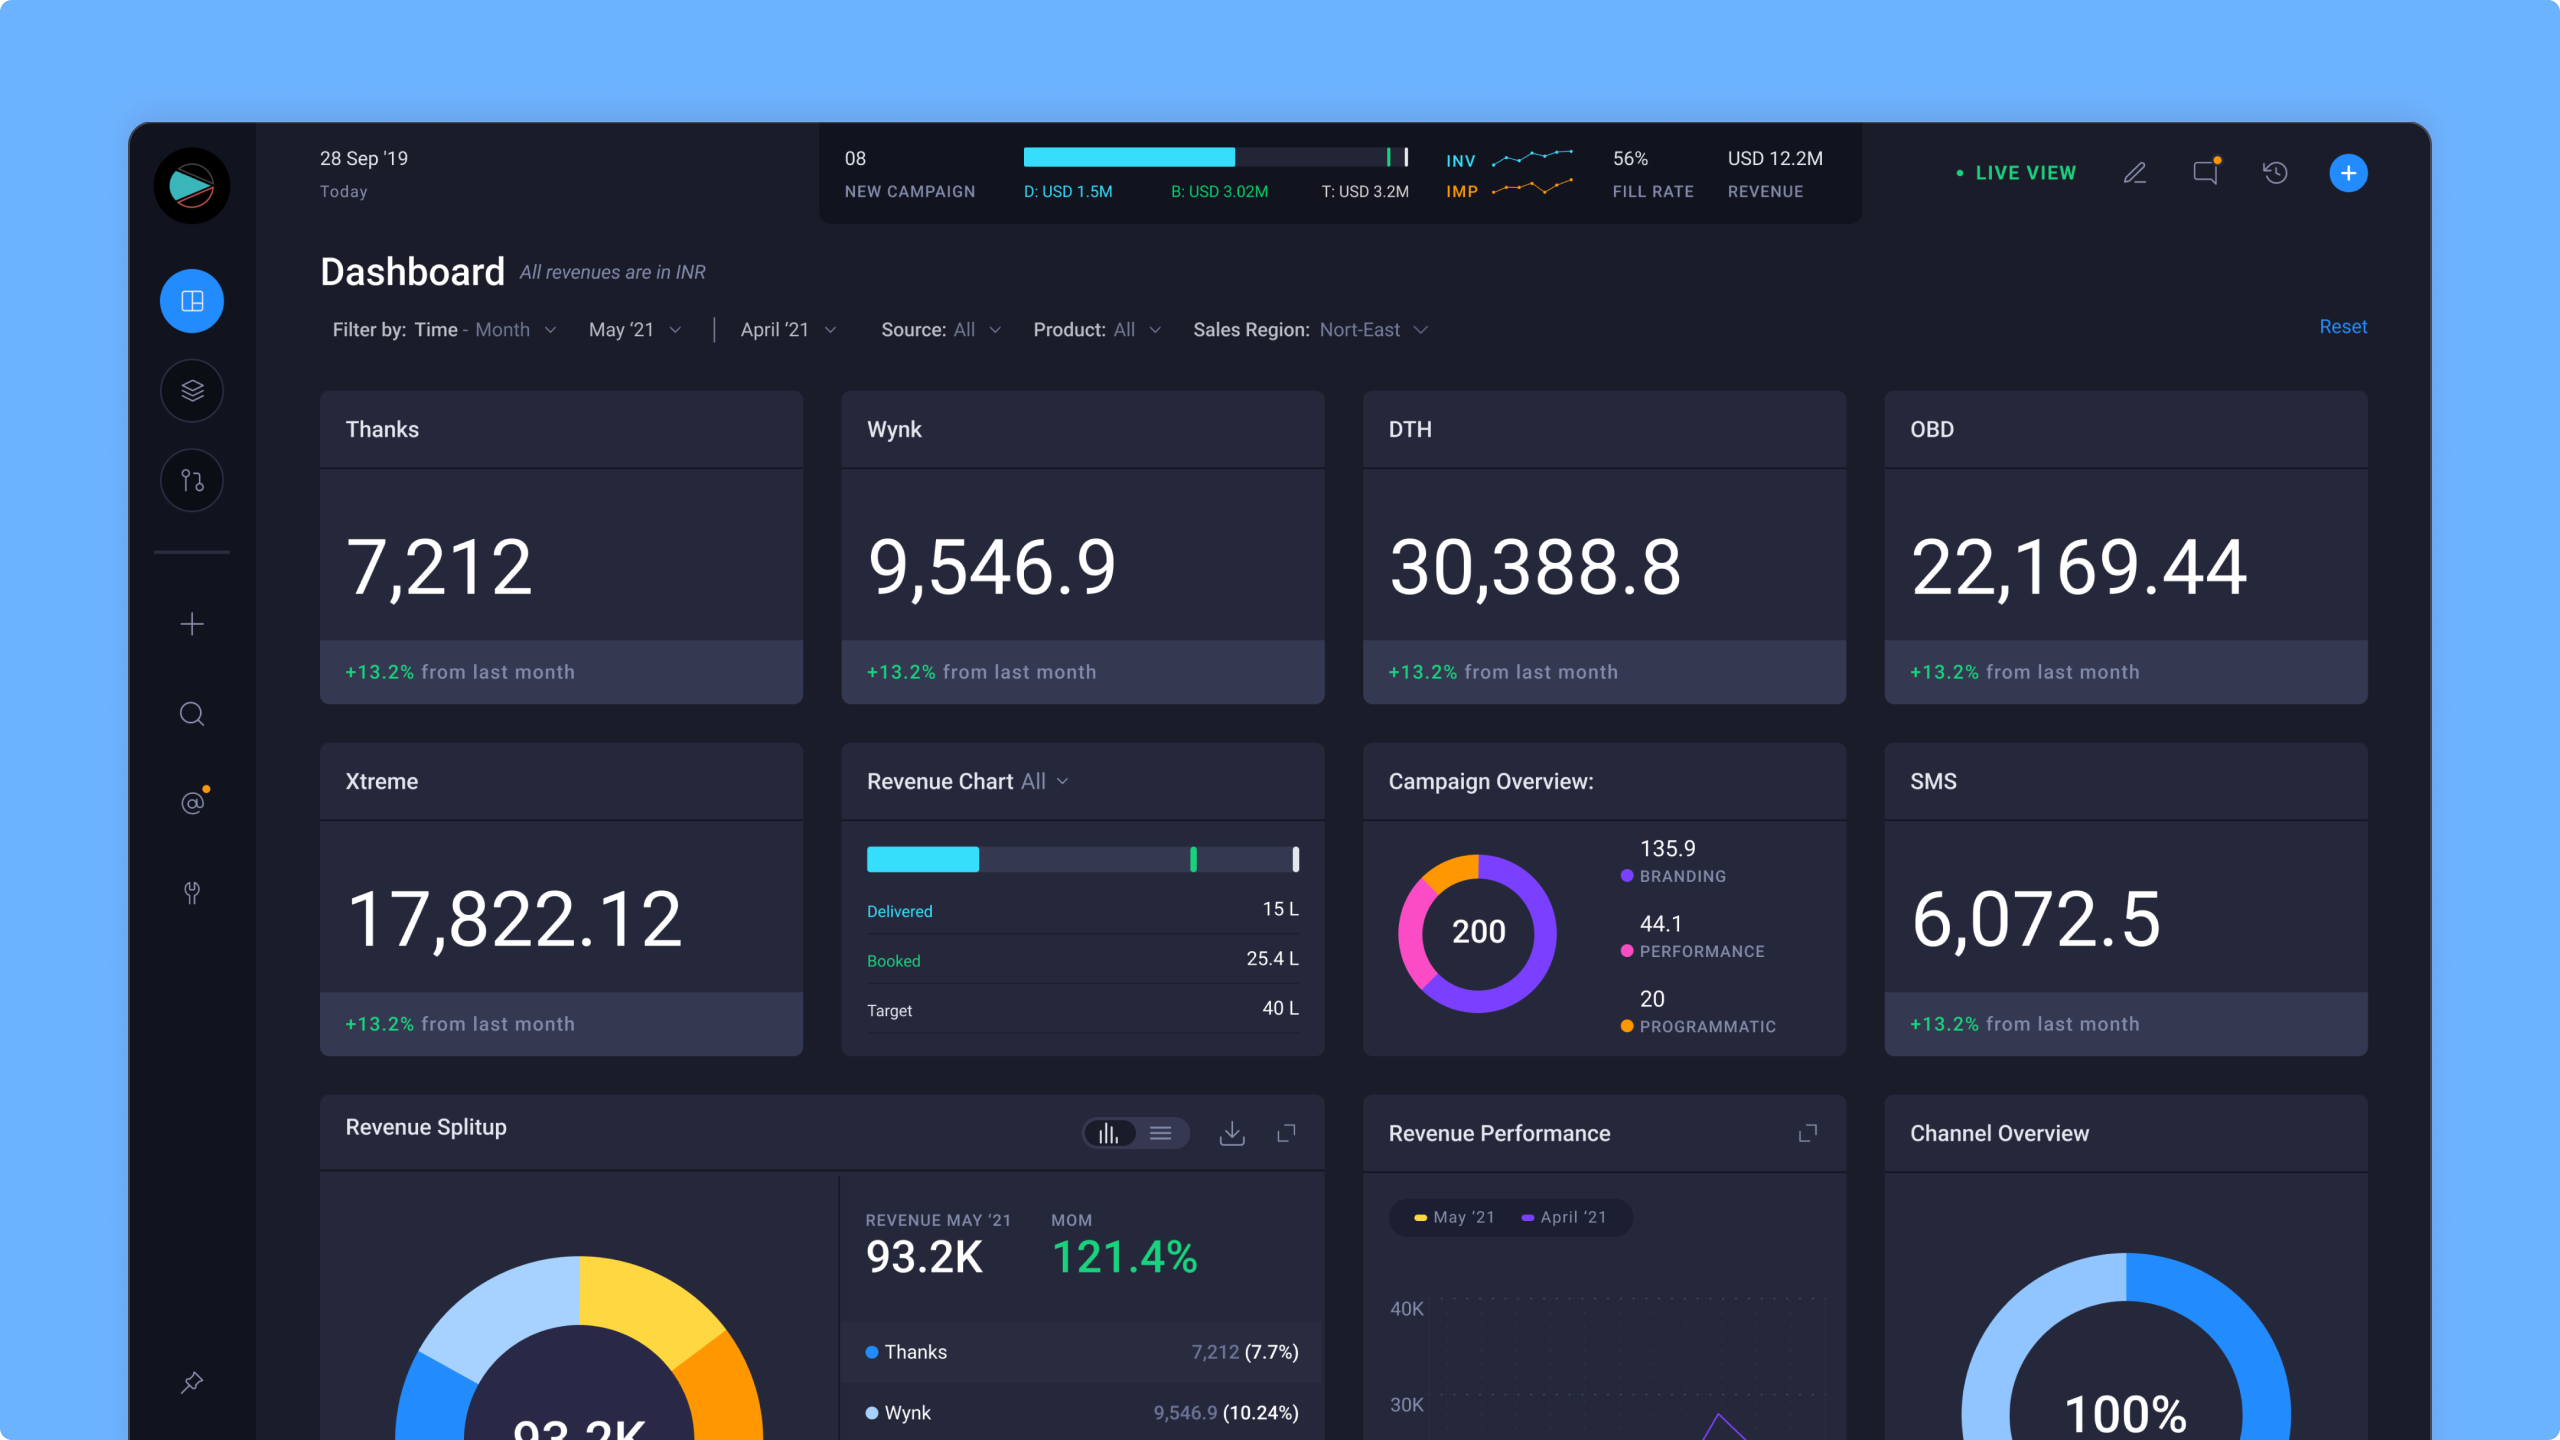The height and width of the screenshot is (1440, 2560).
Task: Click the edit pencil icon in header
Action: [2135, 173]
